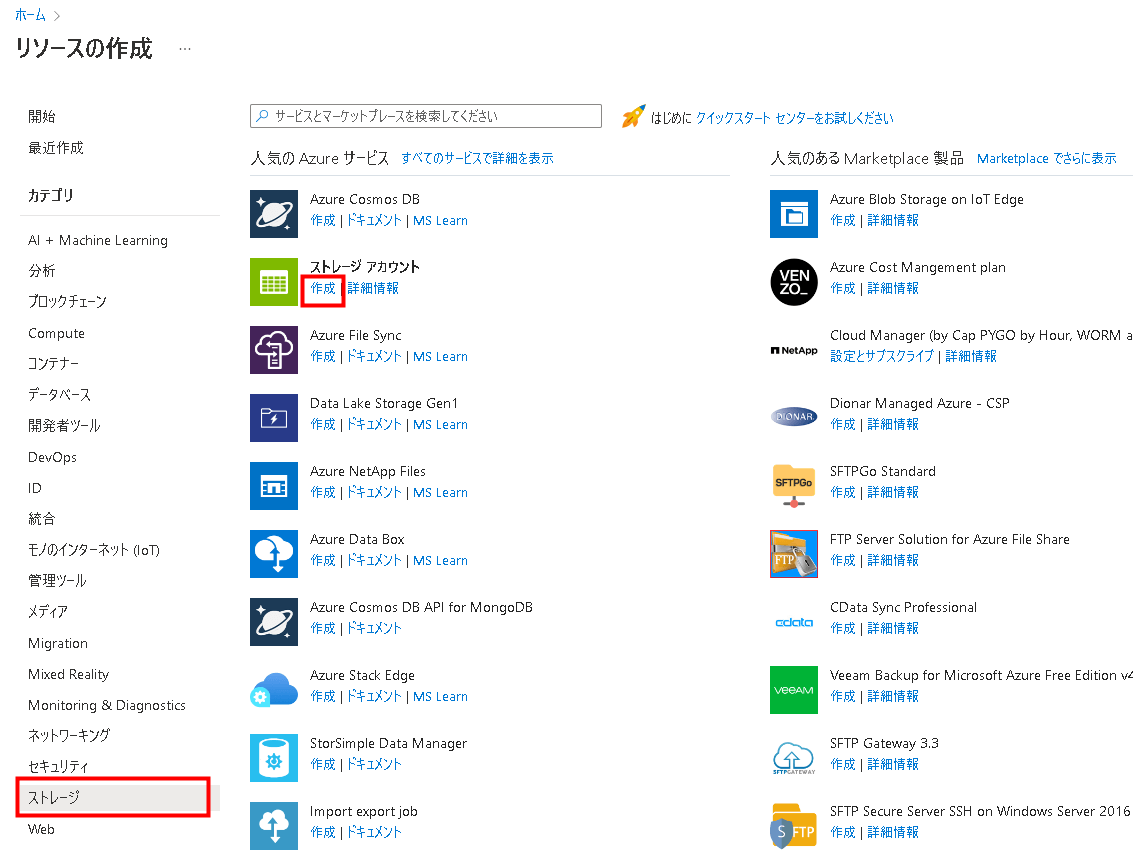Click the CData Sync Professional logo
1133x850 pixels.
[x=793, y=622]
